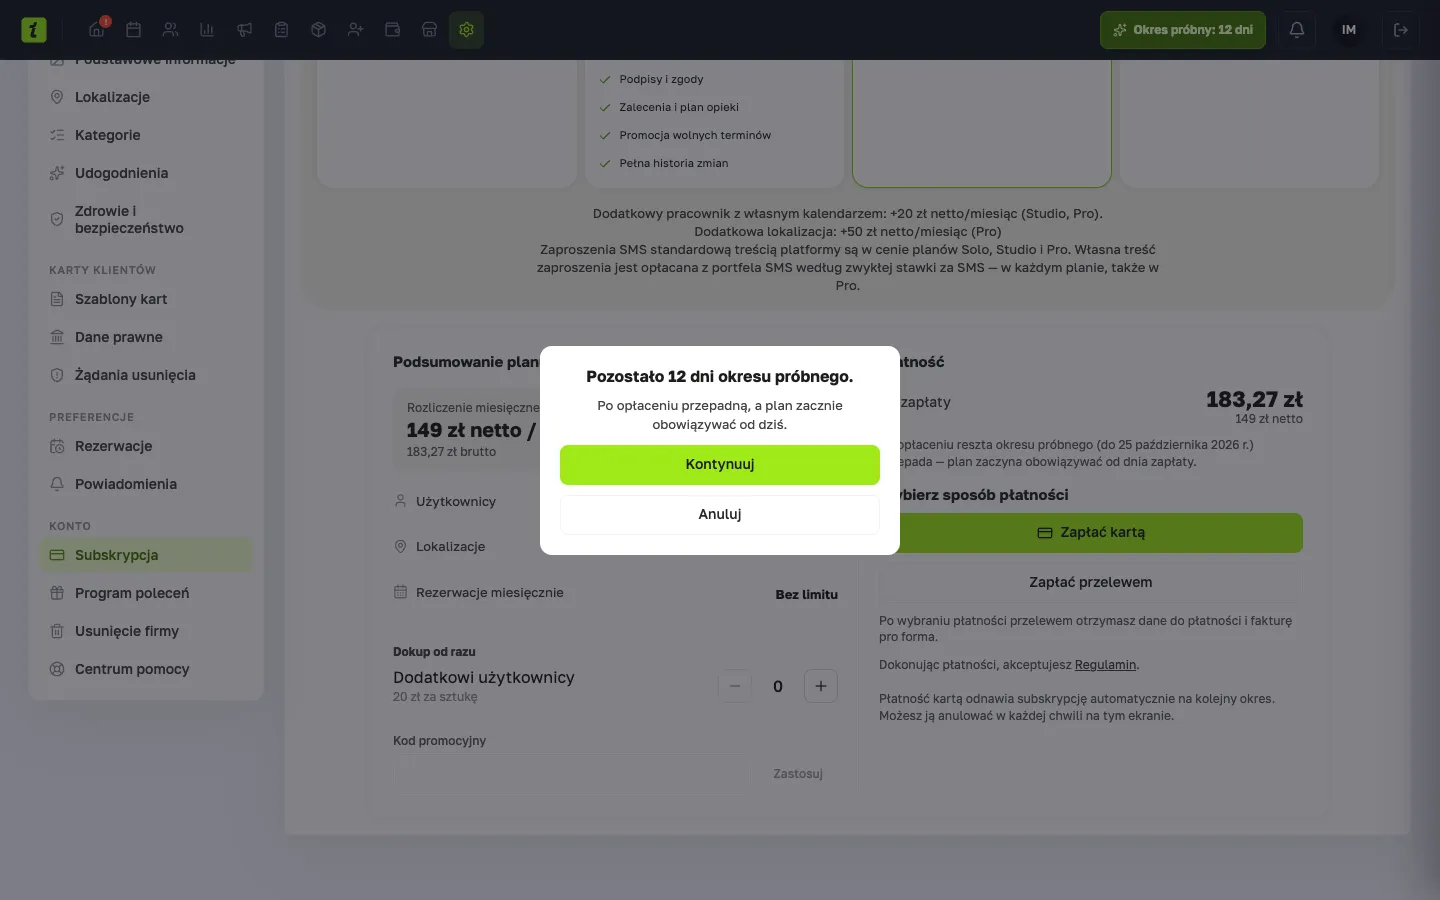Screen dimensions: 1440x900
Task: Click the logout arrow icon
Action: tap(1401, 30)
